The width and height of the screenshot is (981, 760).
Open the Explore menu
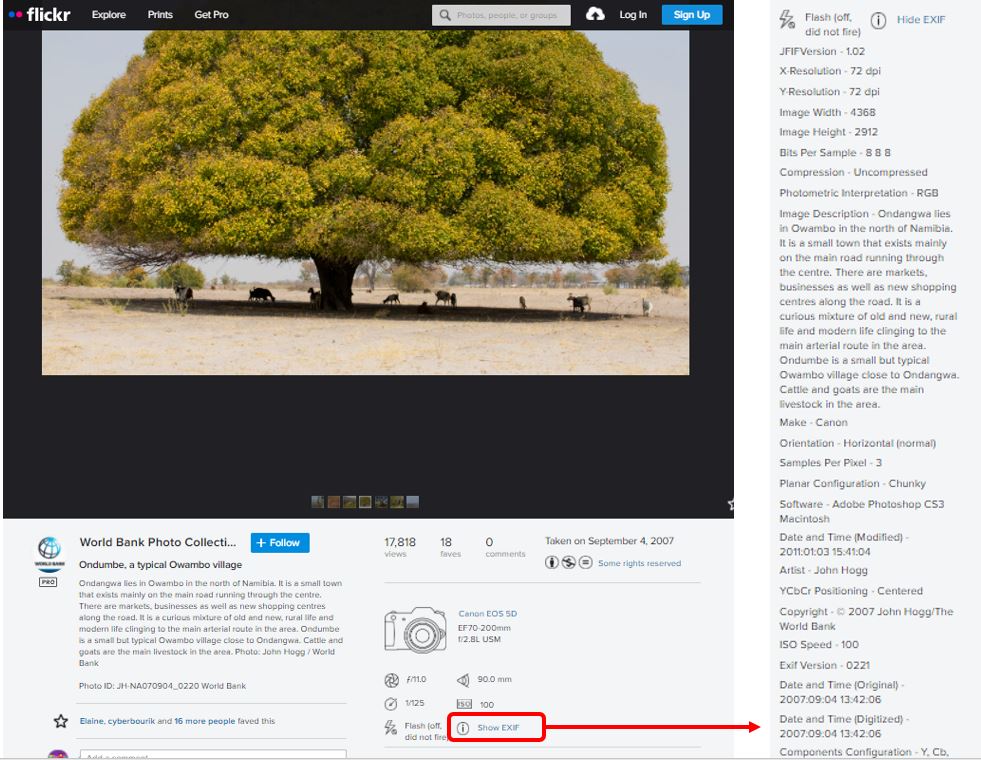pos(109,15)
